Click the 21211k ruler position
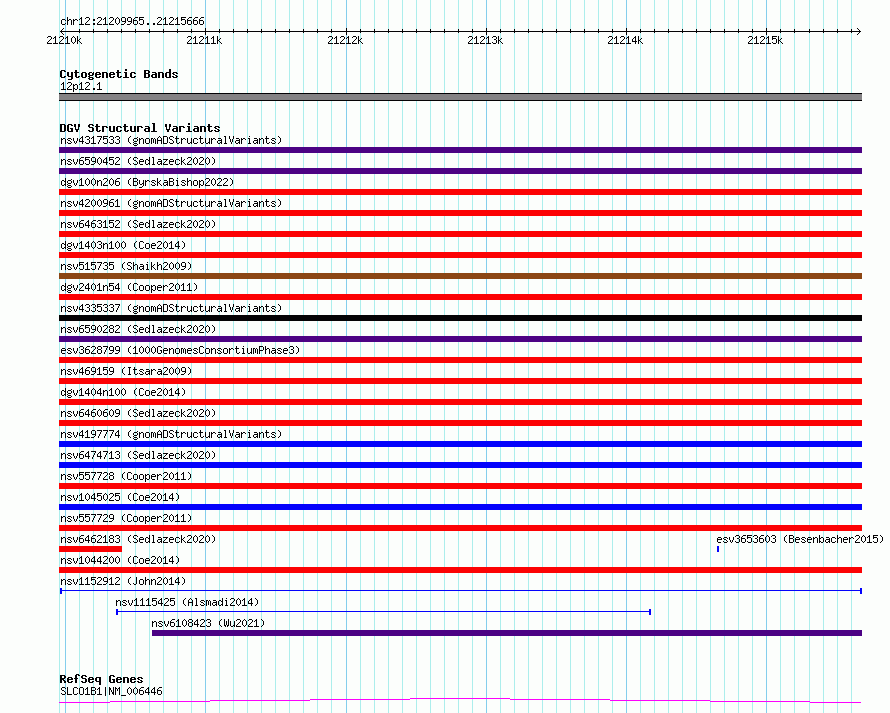The height and width of the screenshot is (713, 890). point(204,40)
